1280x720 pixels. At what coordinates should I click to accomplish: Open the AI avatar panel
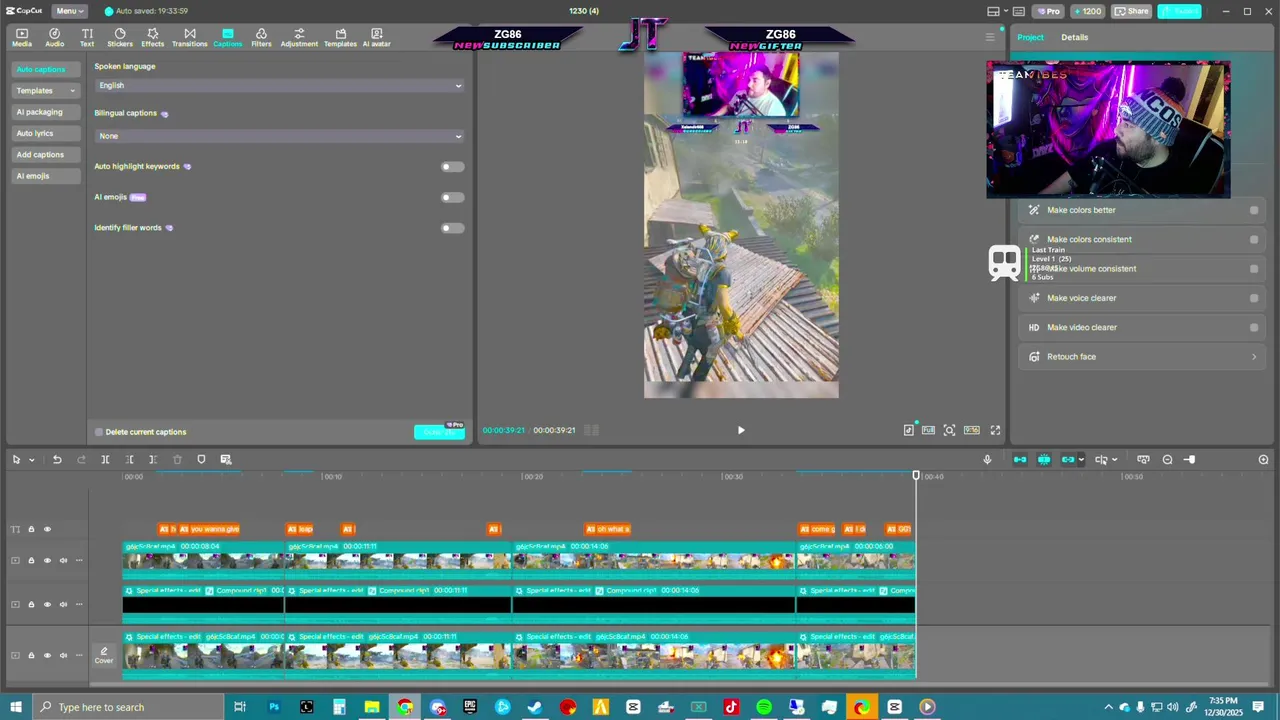click(x=376, y=37)
